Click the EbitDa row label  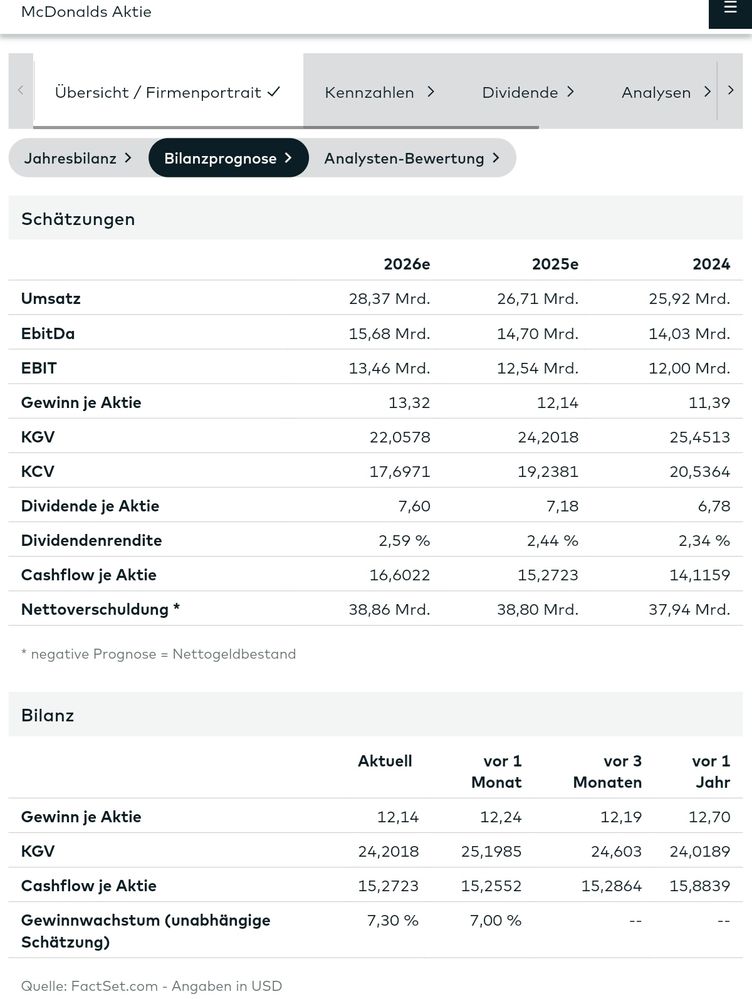tap(48, 333)
